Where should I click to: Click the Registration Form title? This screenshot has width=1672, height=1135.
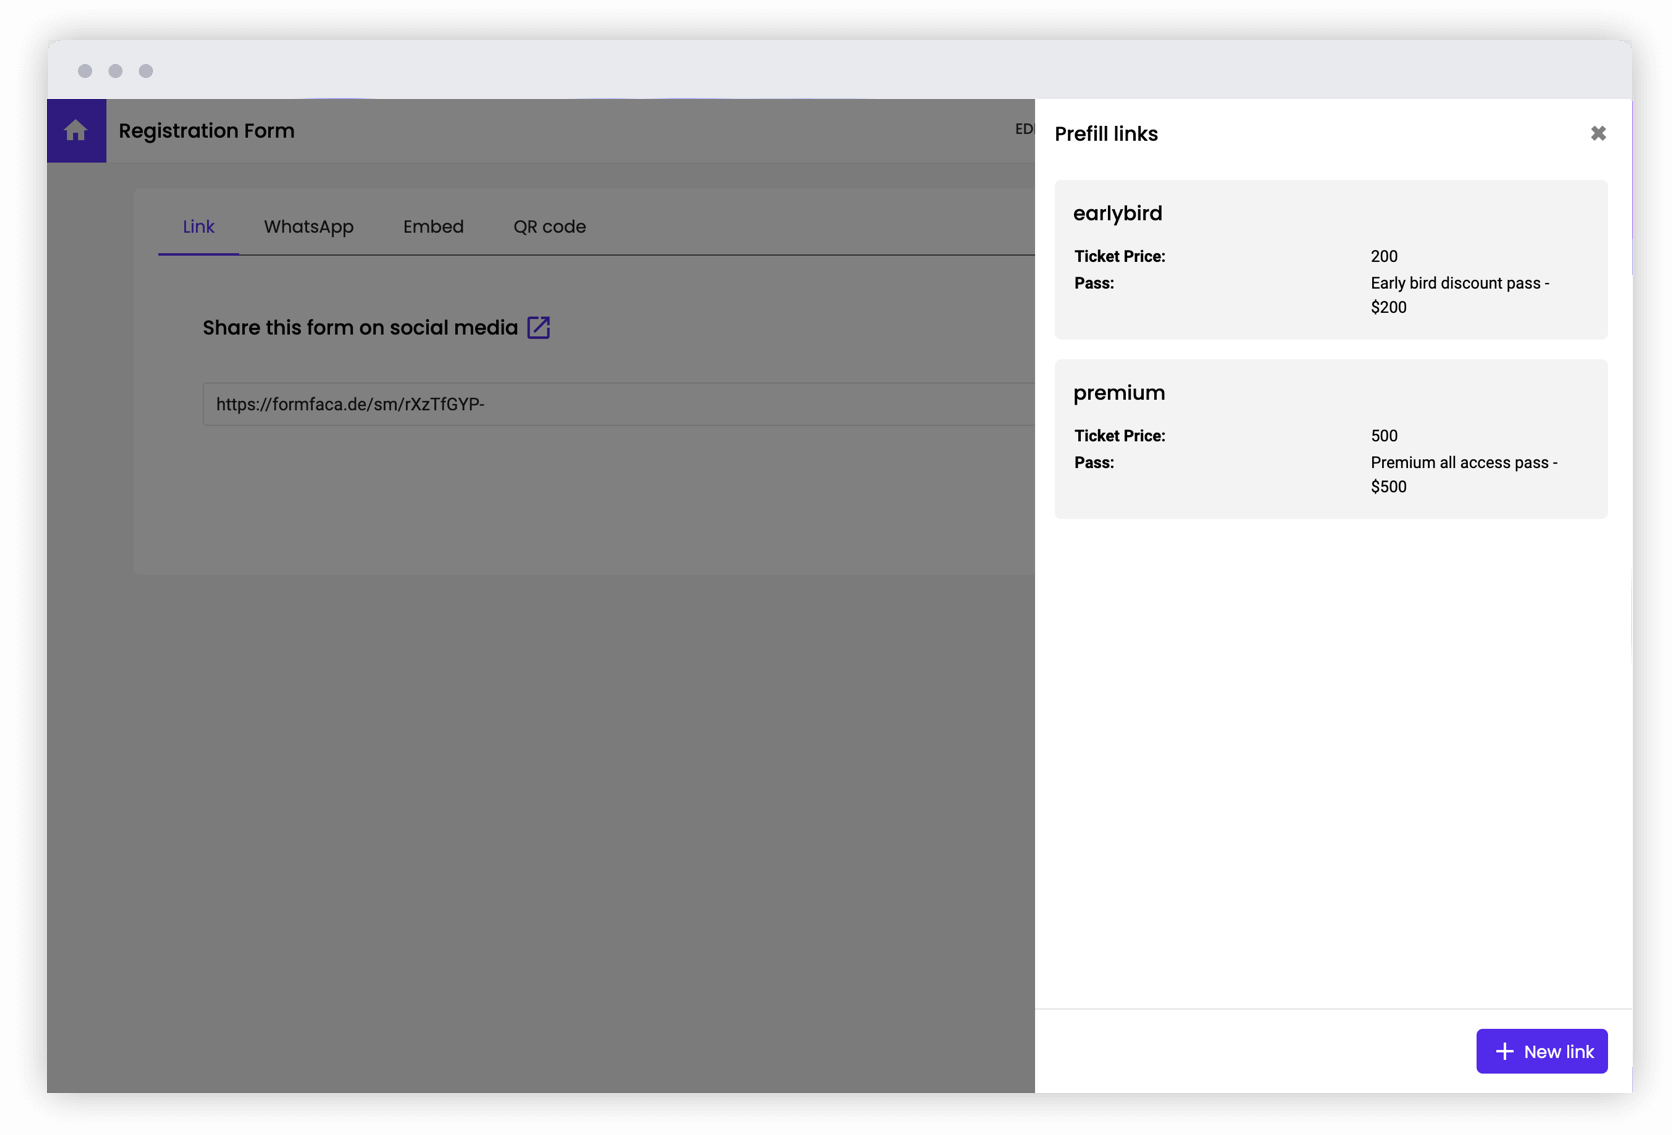click(x=207, y=131)
